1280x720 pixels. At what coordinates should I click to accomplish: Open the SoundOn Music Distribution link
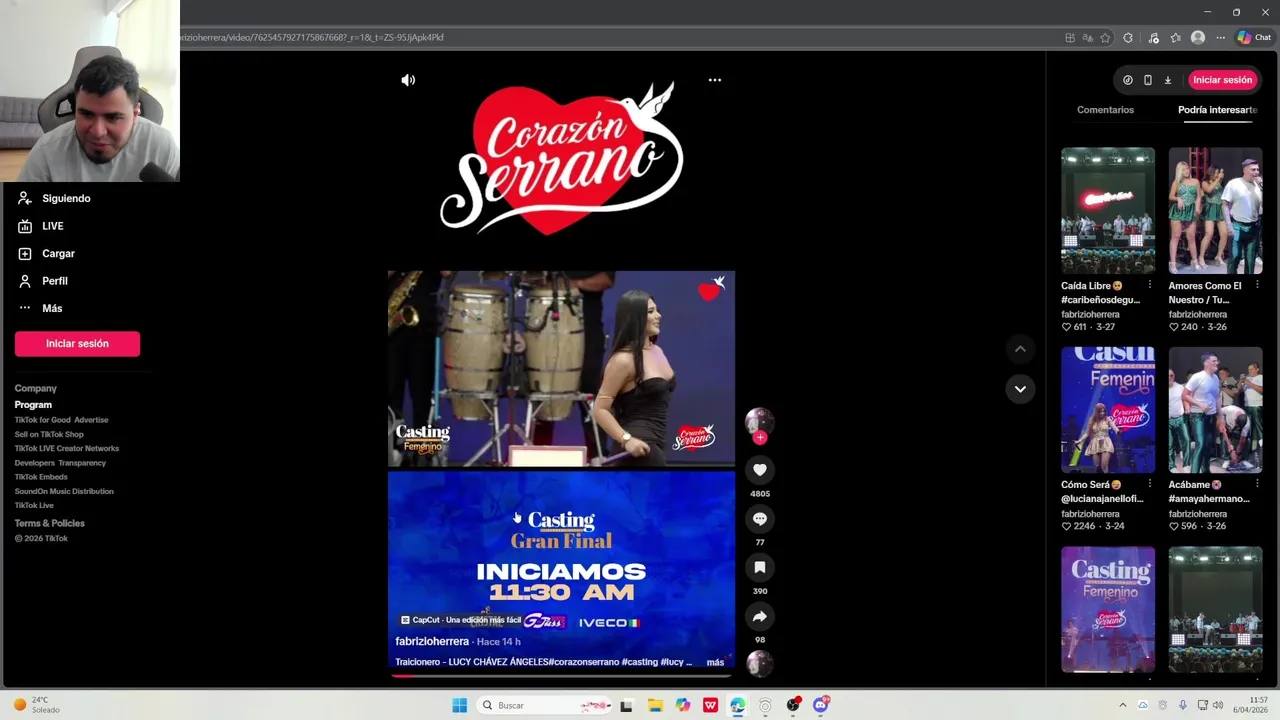(64, 491)
